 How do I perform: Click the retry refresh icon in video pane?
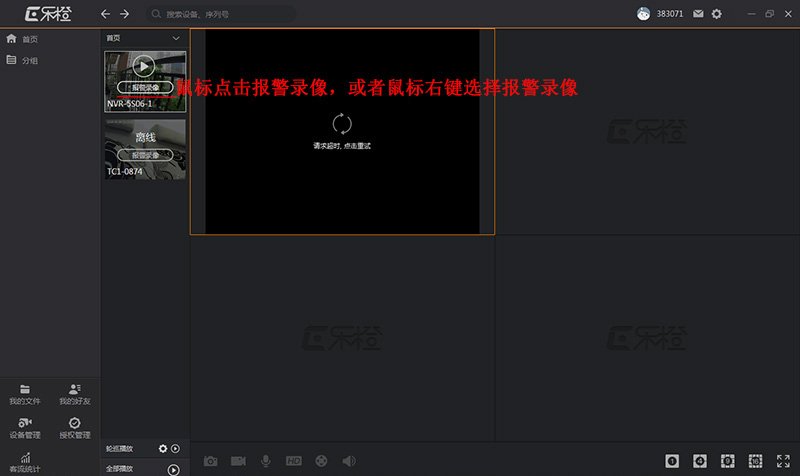[x=342, y=124]
